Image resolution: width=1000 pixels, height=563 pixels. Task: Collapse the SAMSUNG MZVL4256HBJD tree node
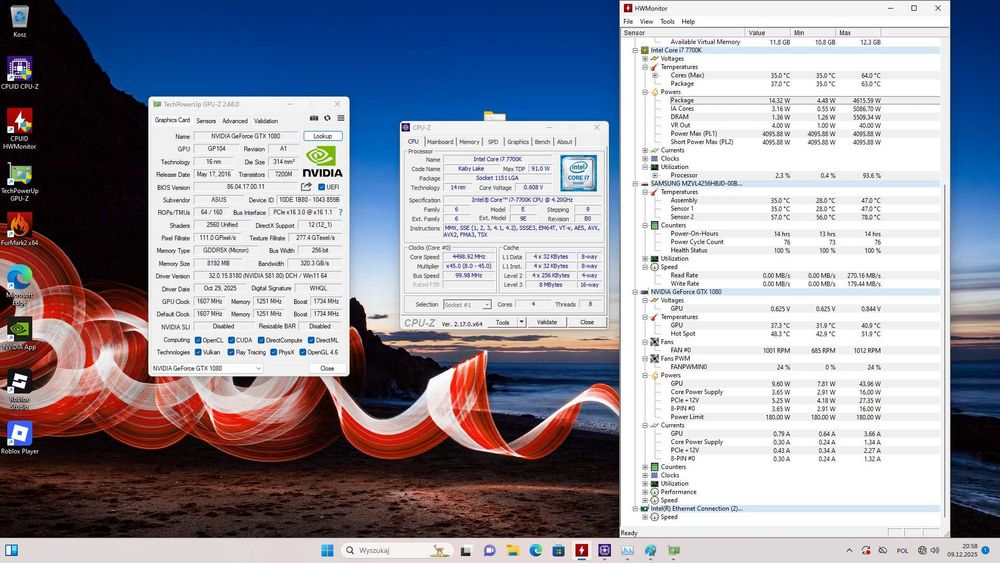[635, 184]
